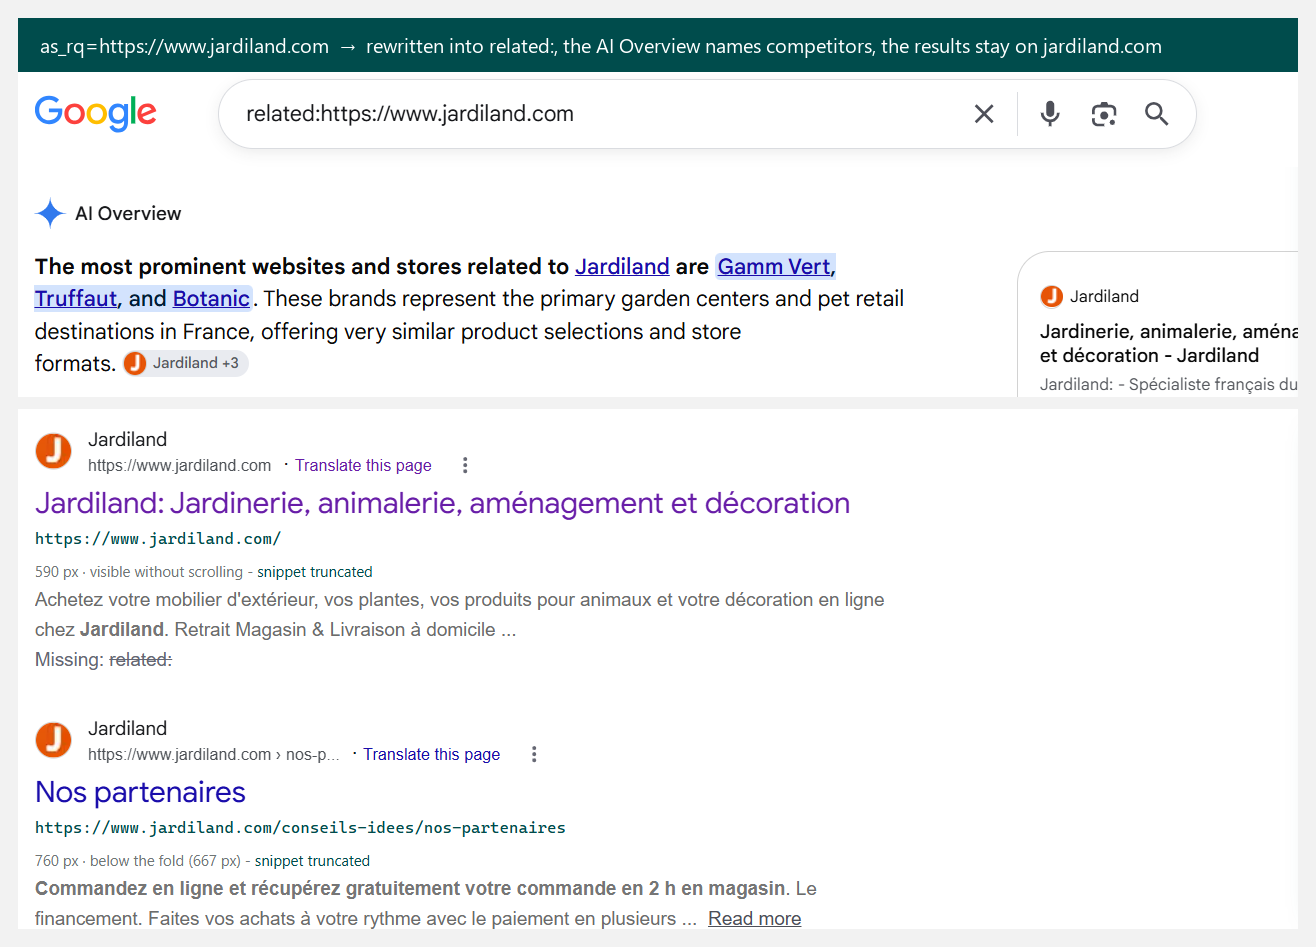
Task: Open the Truffaut link
Action: (76, 298)
